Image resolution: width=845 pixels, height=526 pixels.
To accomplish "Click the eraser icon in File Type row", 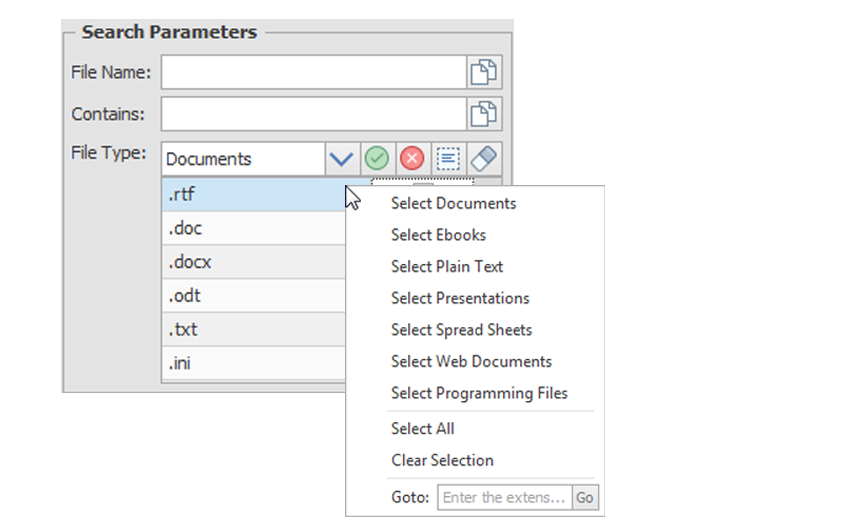I will 483,158.
